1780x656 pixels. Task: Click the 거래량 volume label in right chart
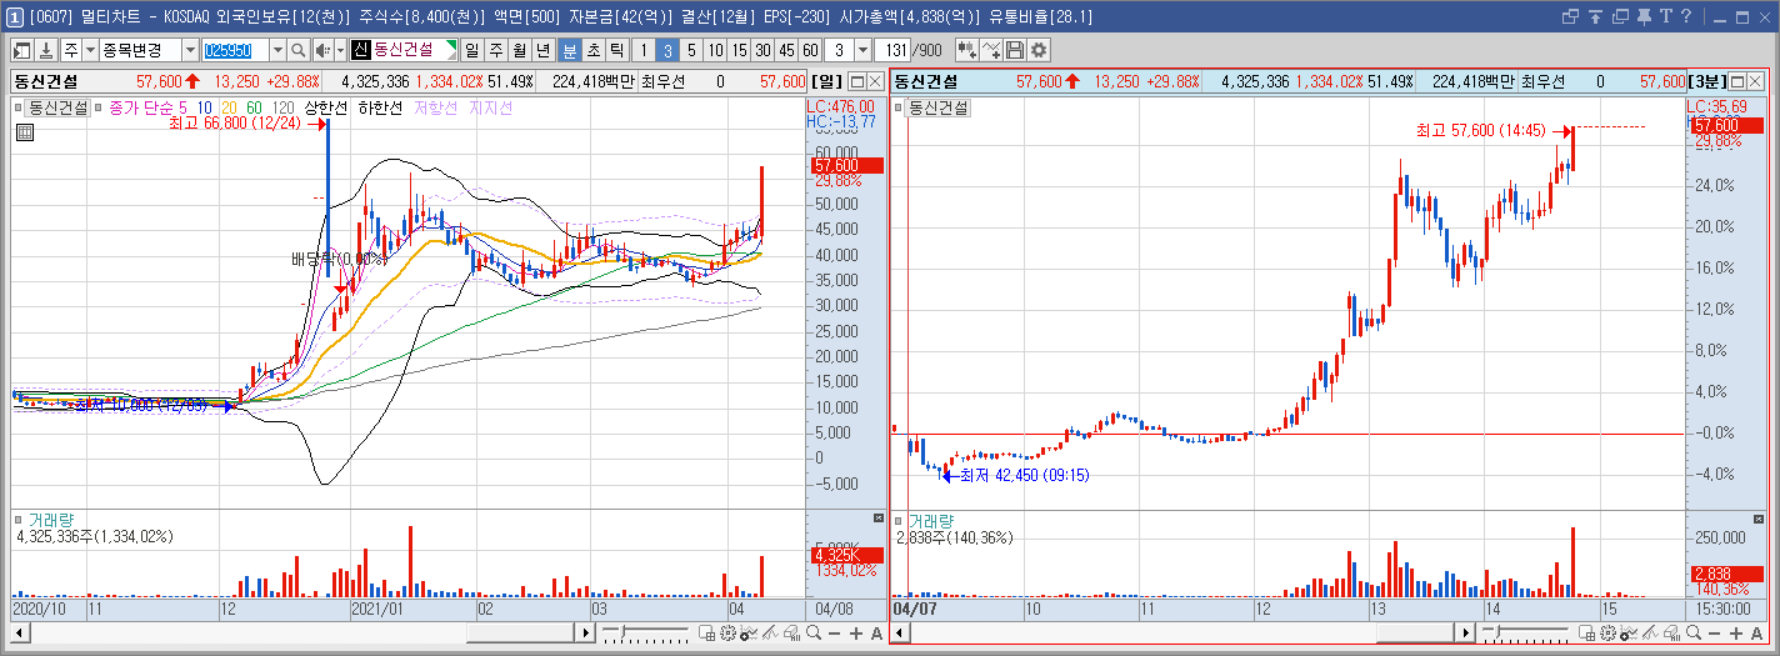point(931,521)
